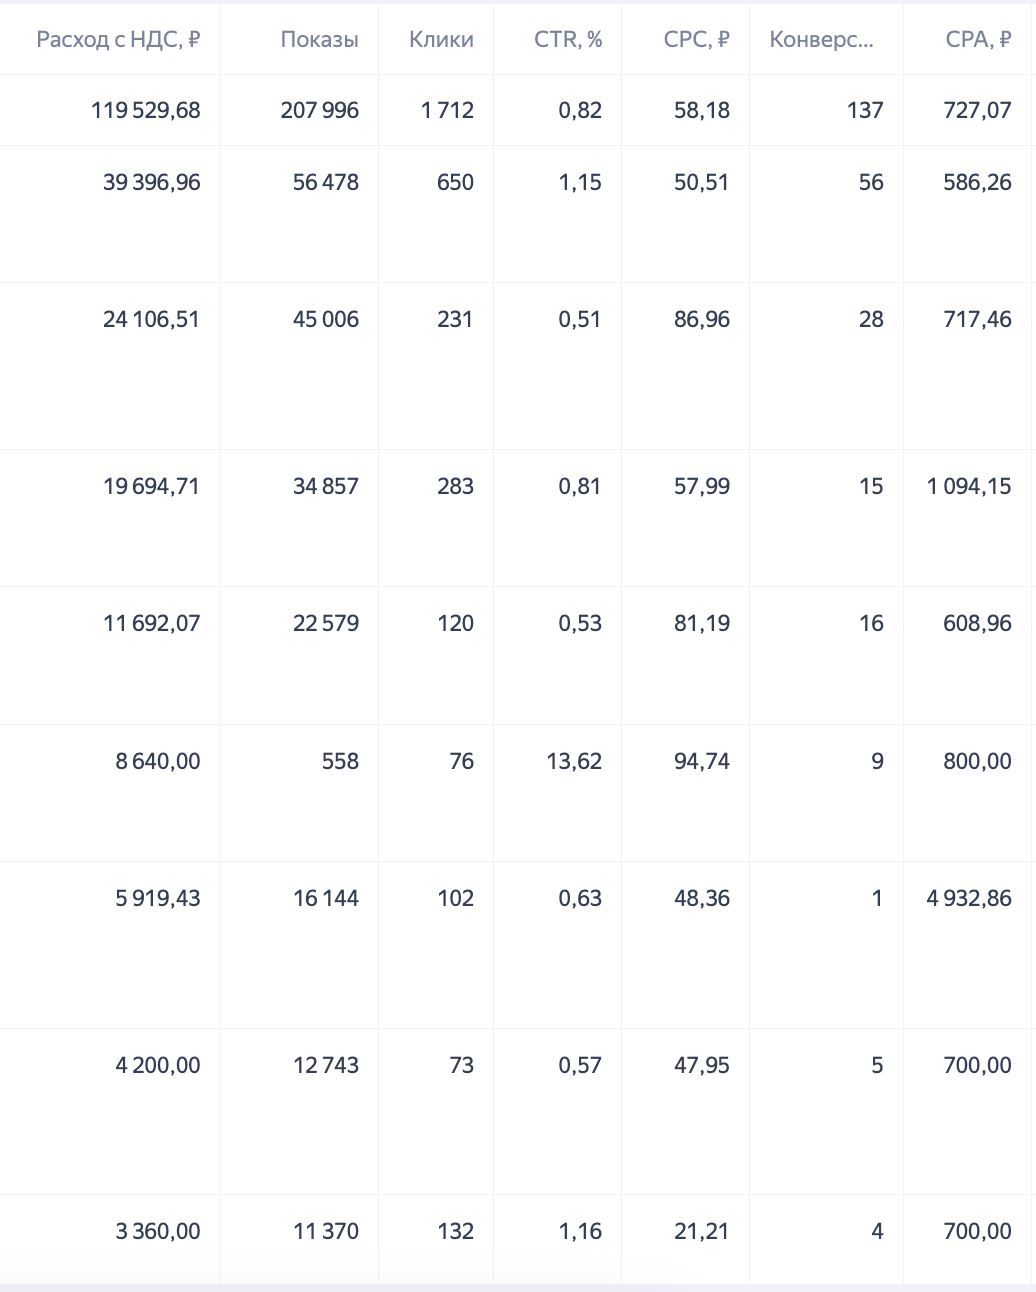Screen dimensions: 1036x1292
Task: Select the clicks total cell 1 712
Action: (x=447, y=110)
